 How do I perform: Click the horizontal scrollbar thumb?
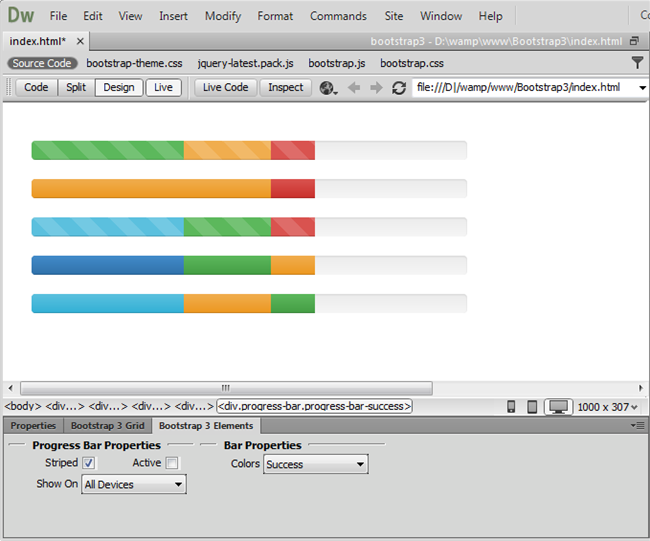coord(226,388)
